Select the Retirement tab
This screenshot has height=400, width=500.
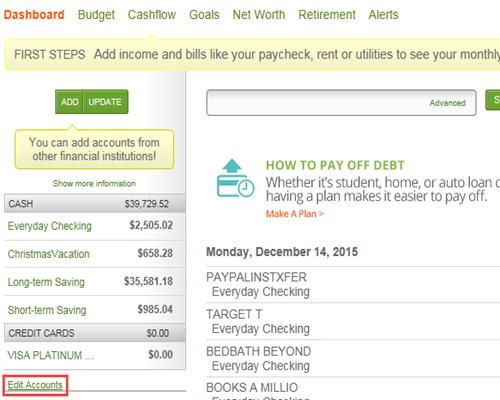click(327, 15)
